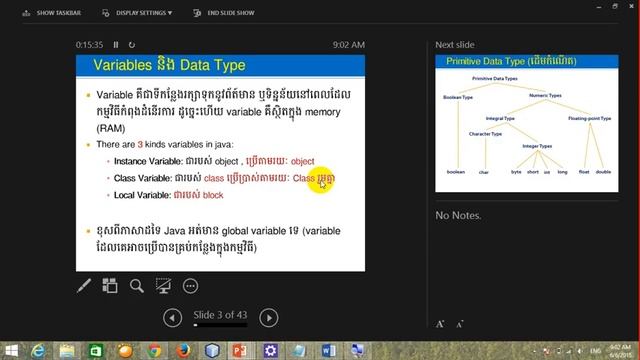The height and width of the screenshot is (360, 640).
Task: Restart the presentation timer
Action: coord(132,45)
